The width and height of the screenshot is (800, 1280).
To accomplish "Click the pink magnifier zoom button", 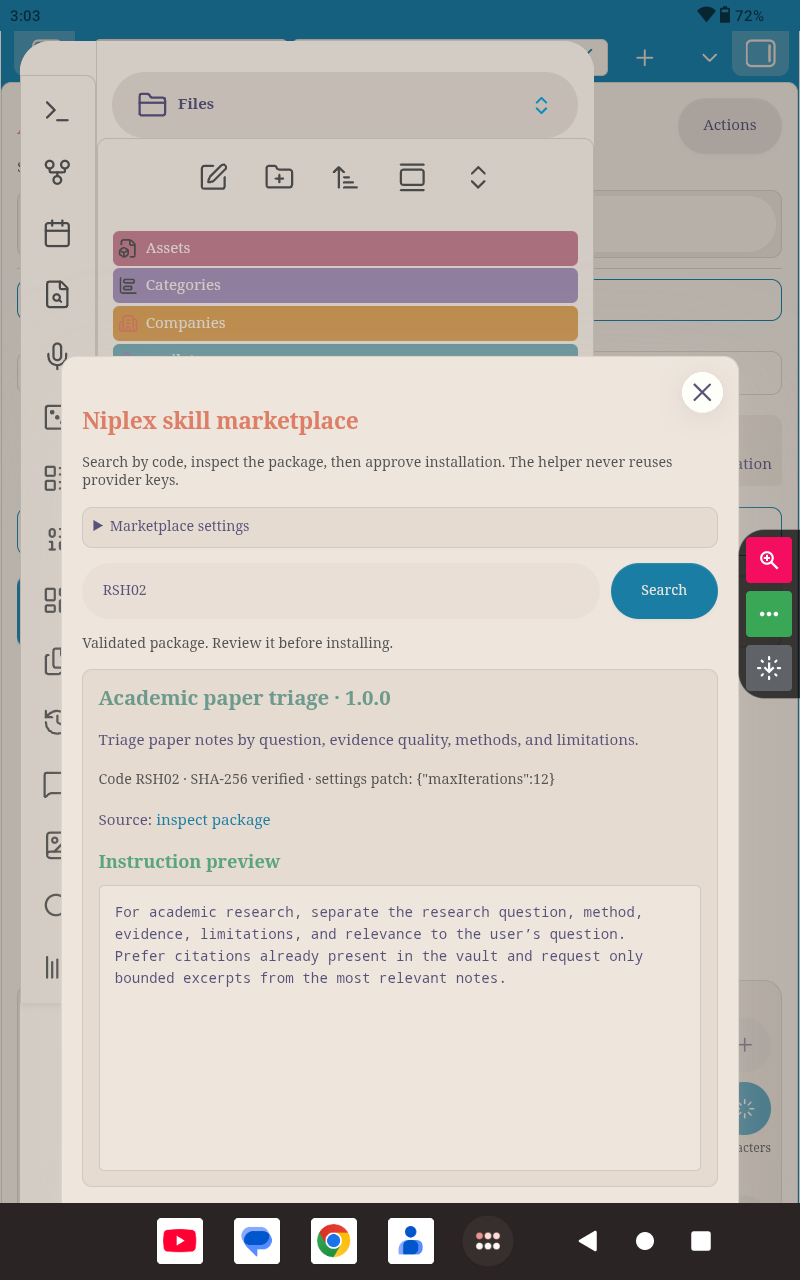I will tap(769, 560).
